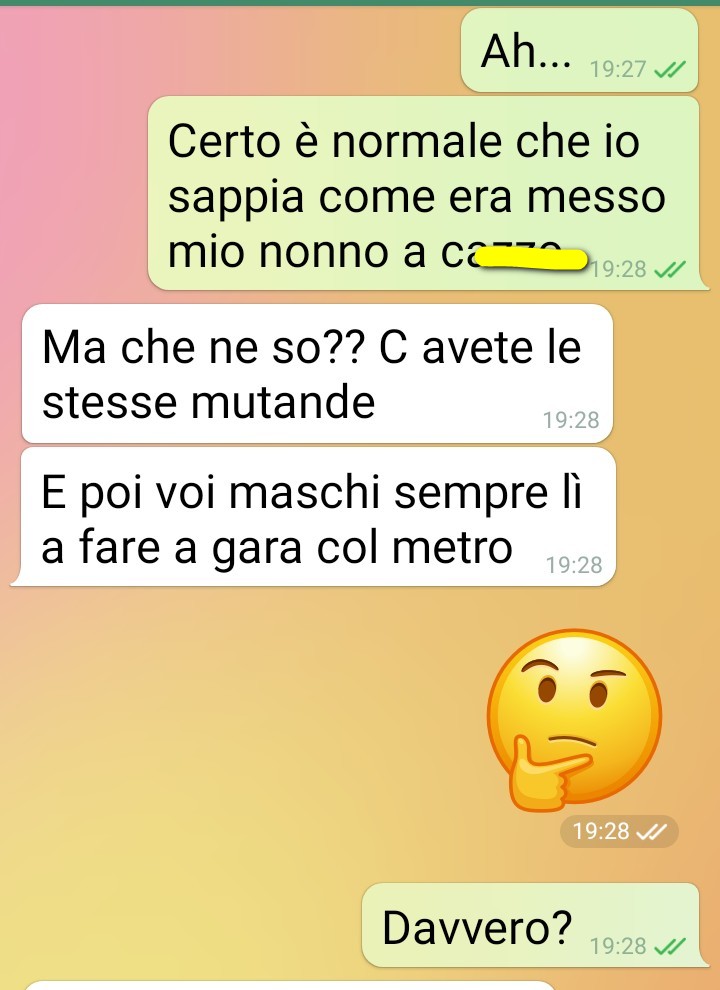Viewport: 720px width, 990px height.
Task: Tap the 19:28 timestamp beside 'col metro'
Action: coord(573,564)
